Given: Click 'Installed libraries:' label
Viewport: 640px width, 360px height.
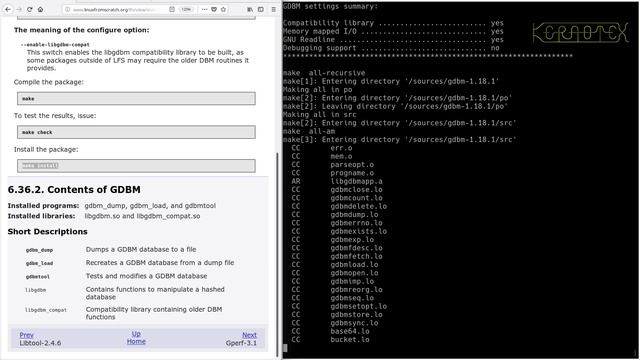Looking at the screenshot, I should 41,216.
